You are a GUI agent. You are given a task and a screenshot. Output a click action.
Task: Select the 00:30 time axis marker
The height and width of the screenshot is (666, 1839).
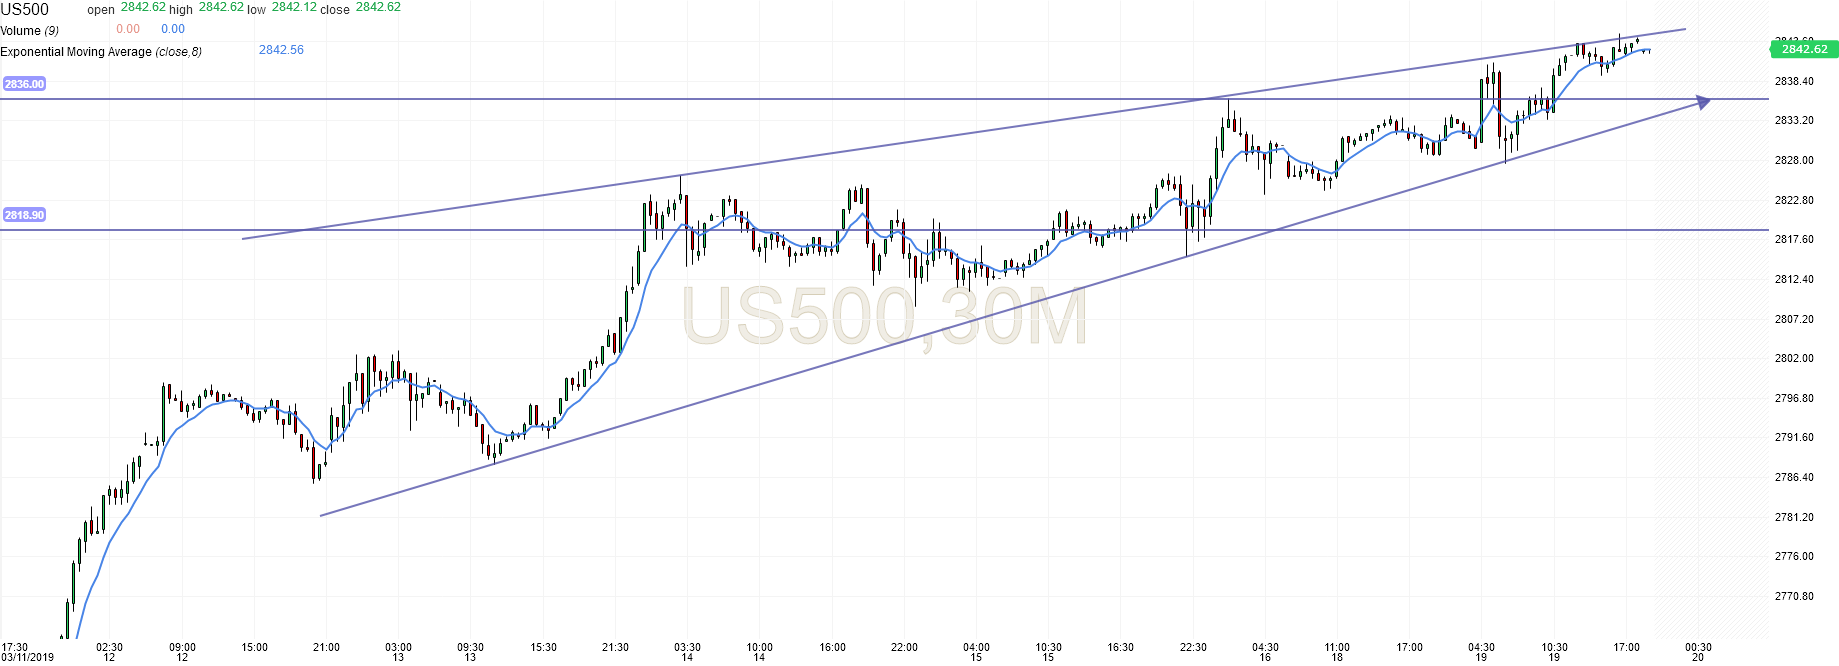1698,647
